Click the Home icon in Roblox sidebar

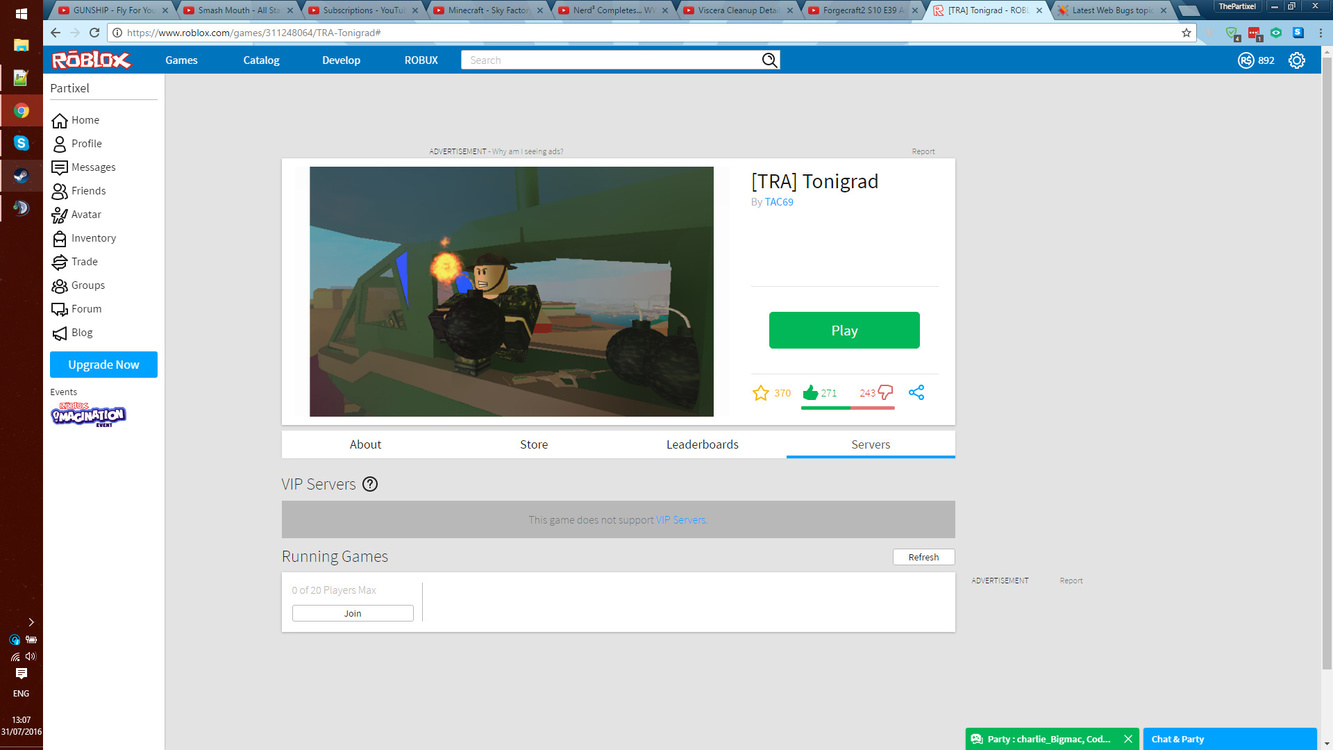(x=60, y=120)
